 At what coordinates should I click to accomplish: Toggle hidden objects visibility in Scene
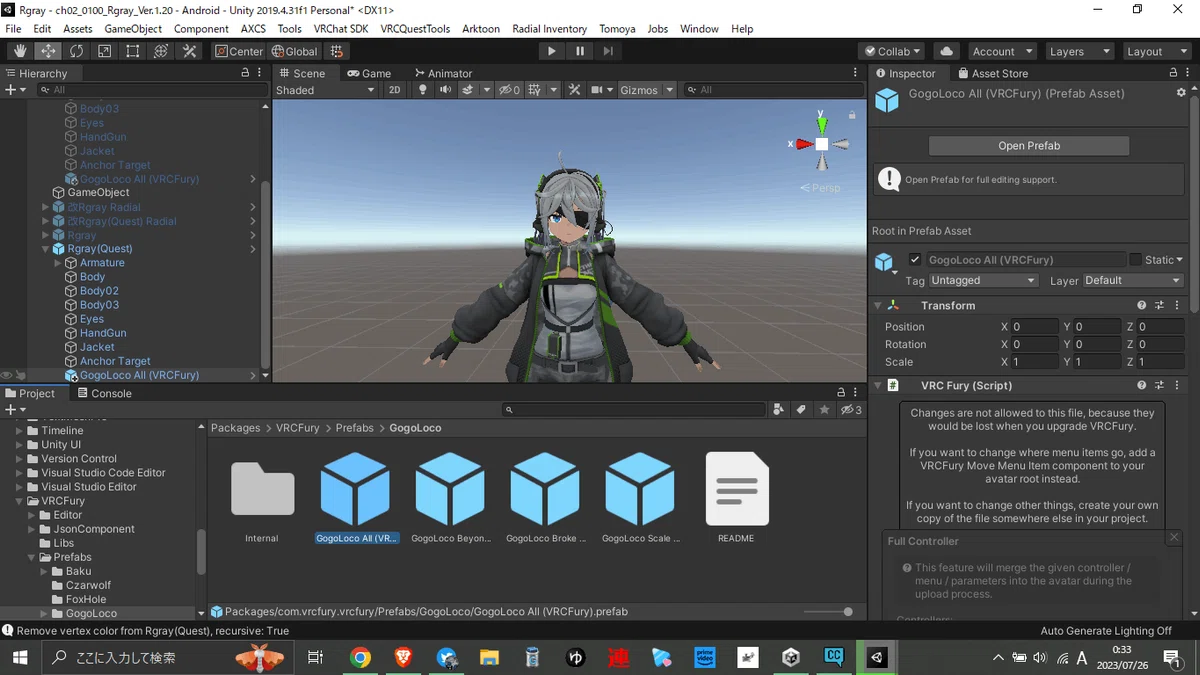click(x=510, y=90)
